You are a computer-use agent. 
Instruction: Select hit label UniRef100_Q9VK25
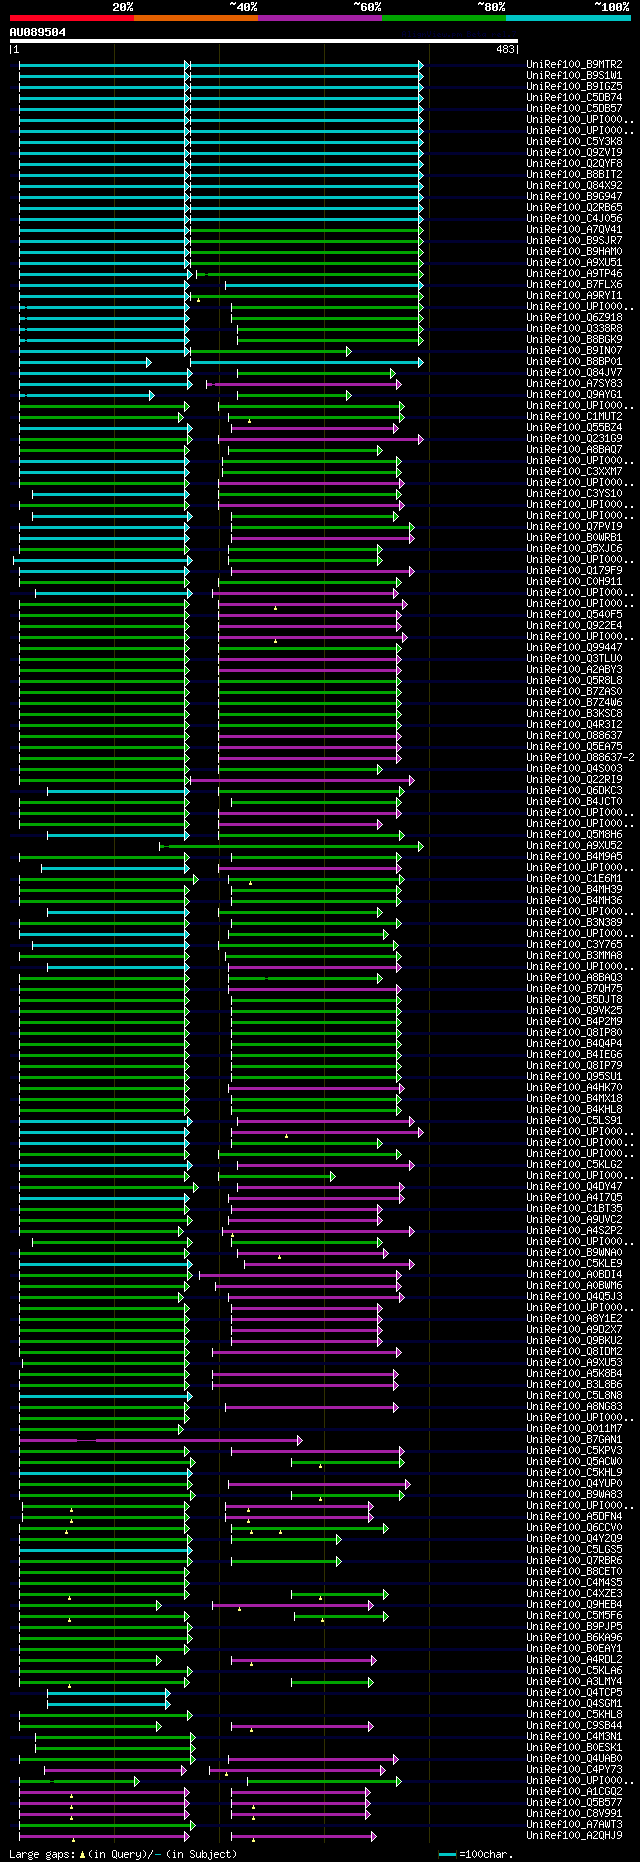(574, 1011)
